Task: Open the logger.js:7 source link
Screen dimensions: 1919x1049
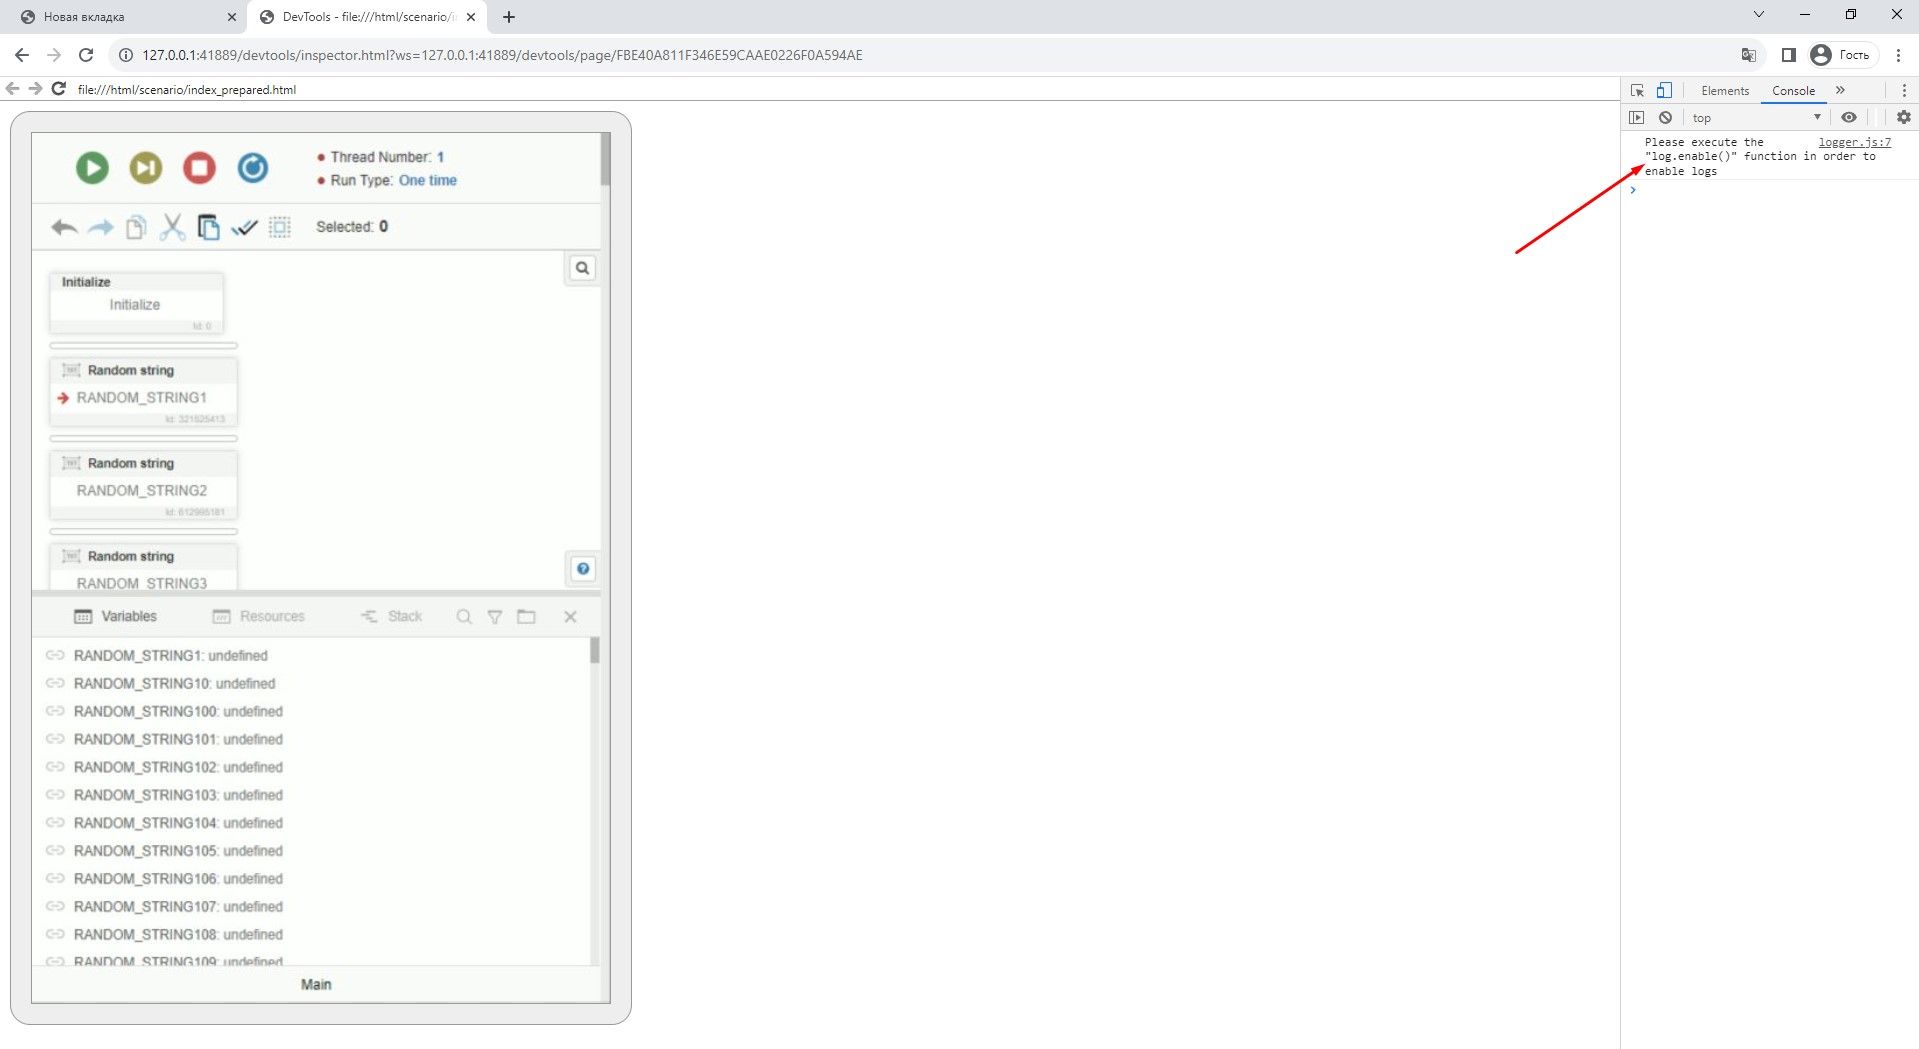Action: click(1854, 143)
